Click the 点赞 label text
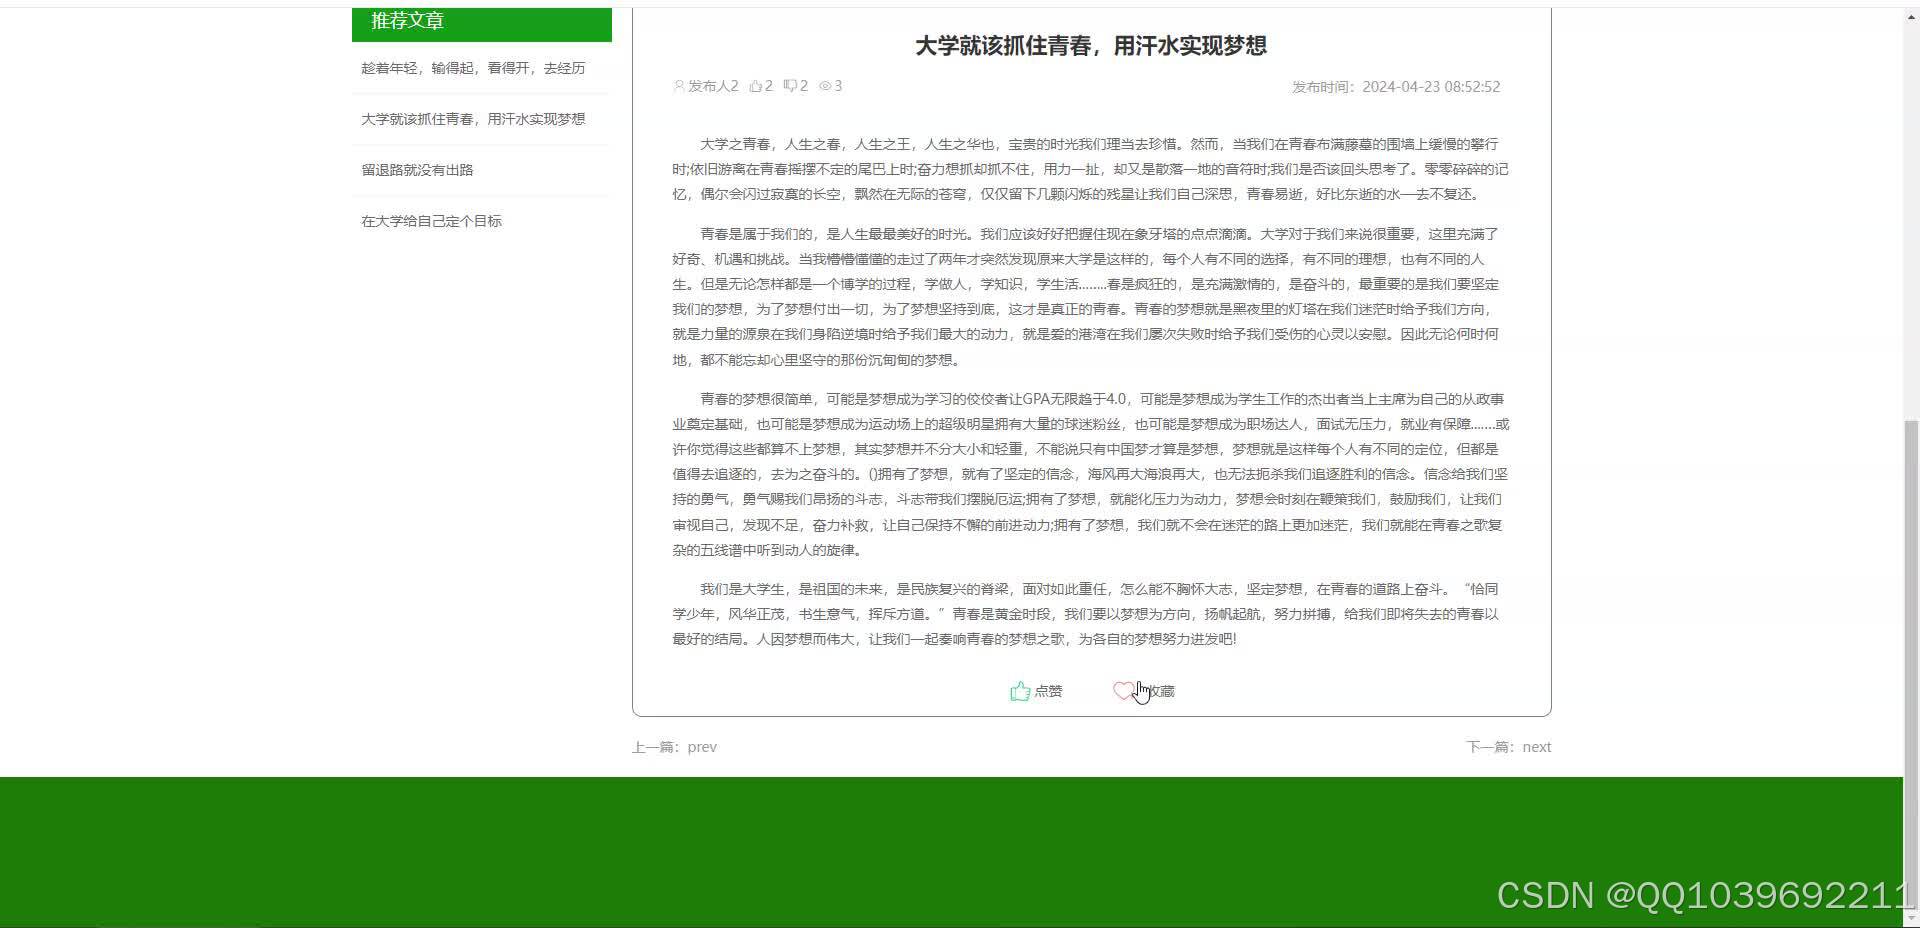The image size is (1920, 928). click(x=1048, y=691)
